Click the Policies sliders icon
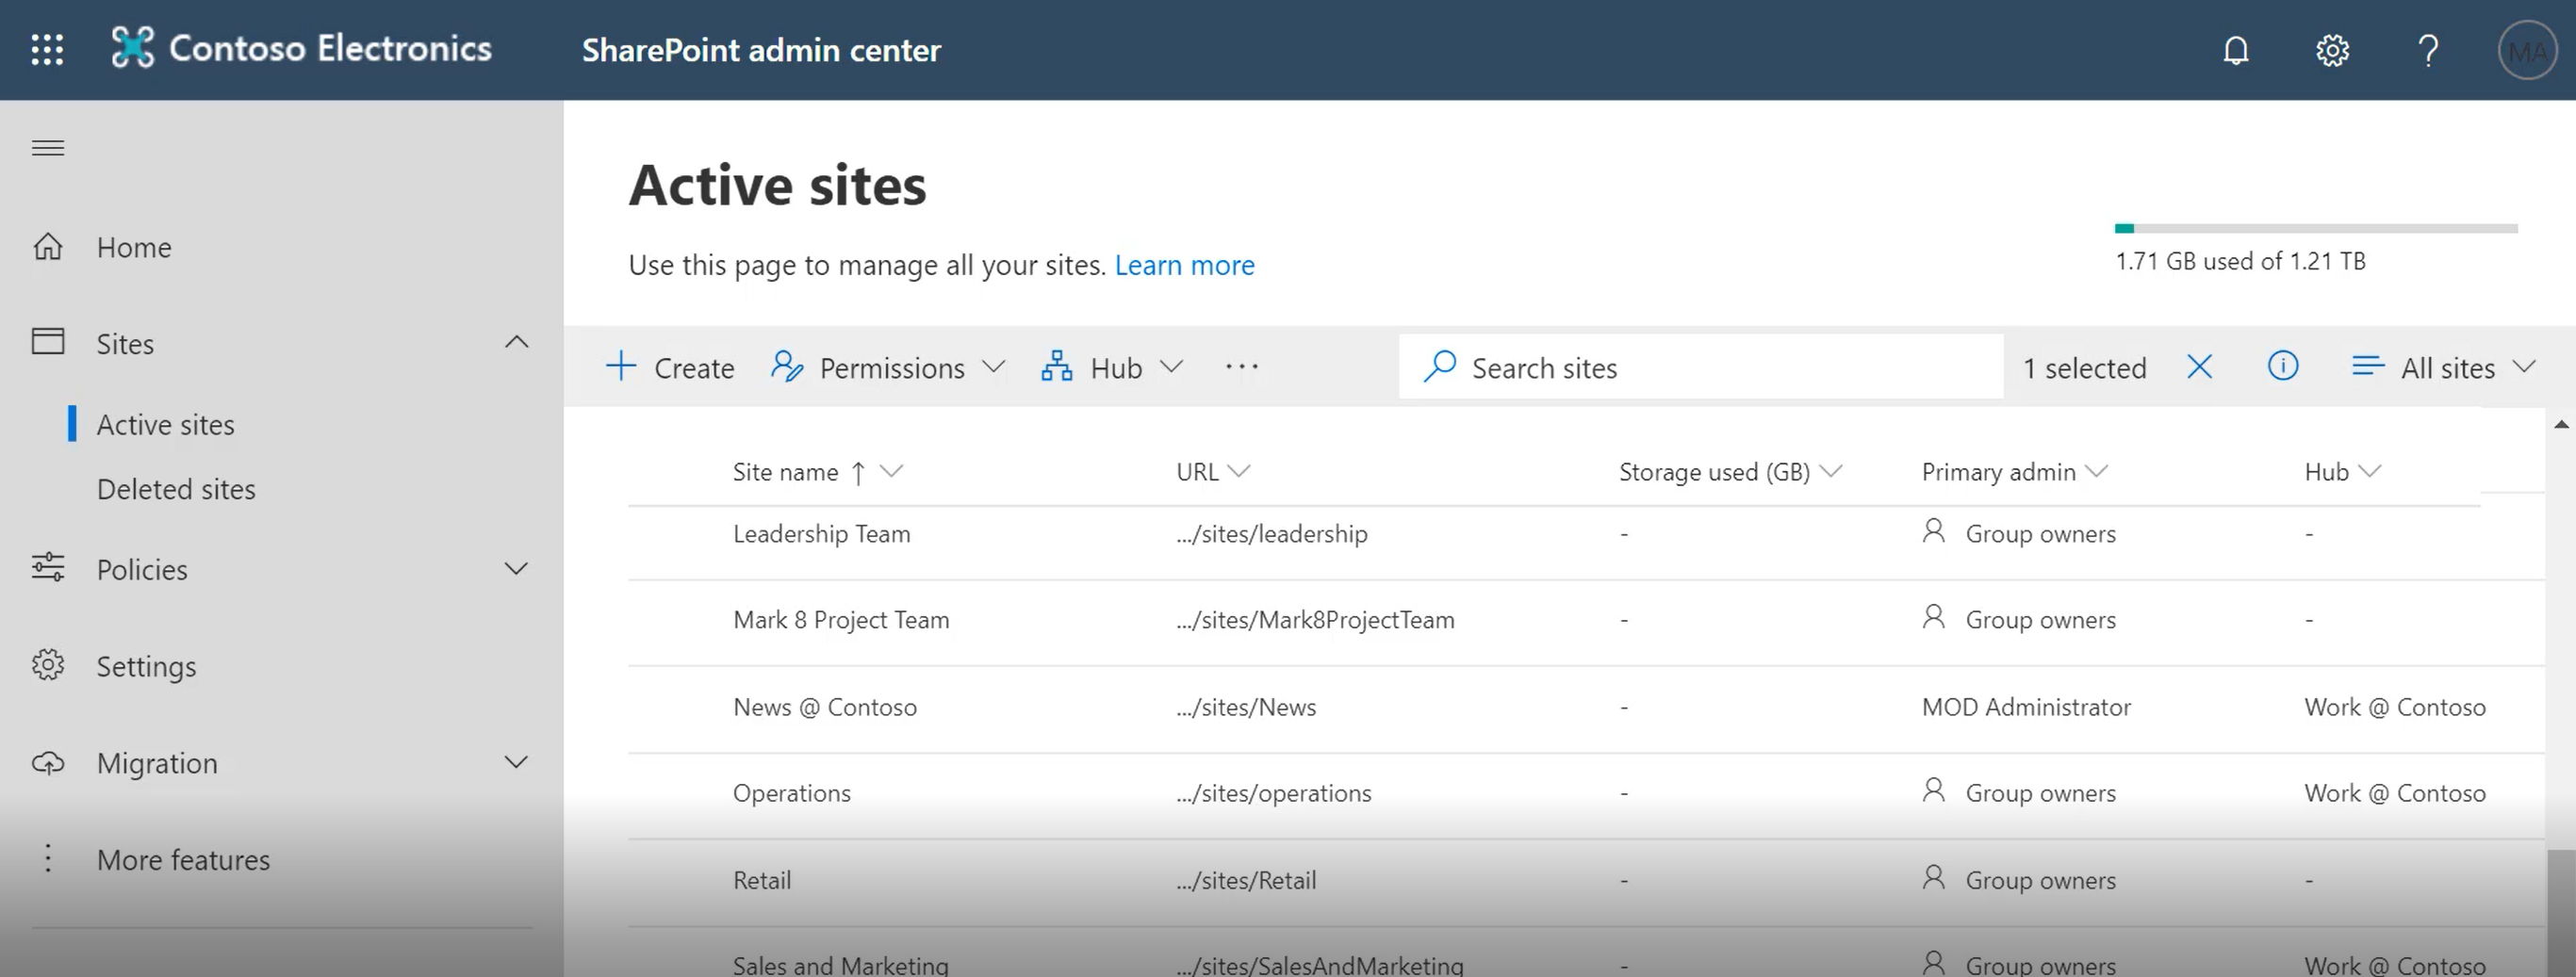The width and height of the screenshot is (2576, 977). point(48,568)
